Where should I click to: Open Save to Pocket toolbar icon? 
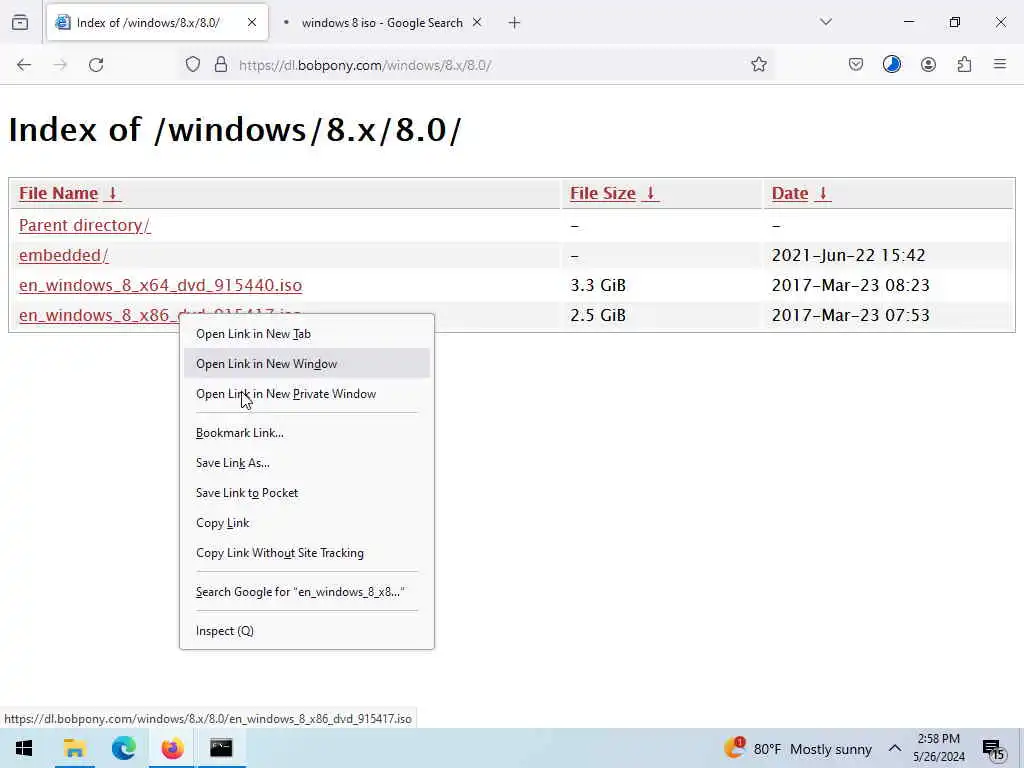tap(856, 65)
